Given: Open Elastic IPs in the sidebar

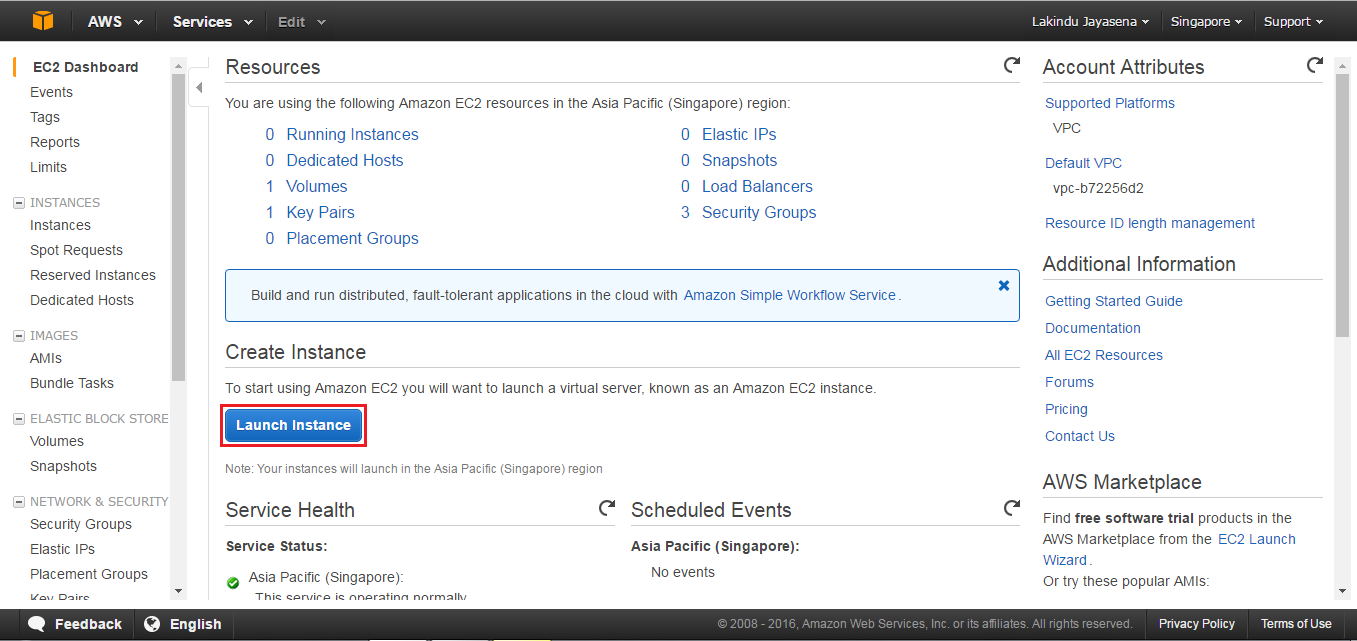Looking at the screenshot, I should (x=63, y=549).
